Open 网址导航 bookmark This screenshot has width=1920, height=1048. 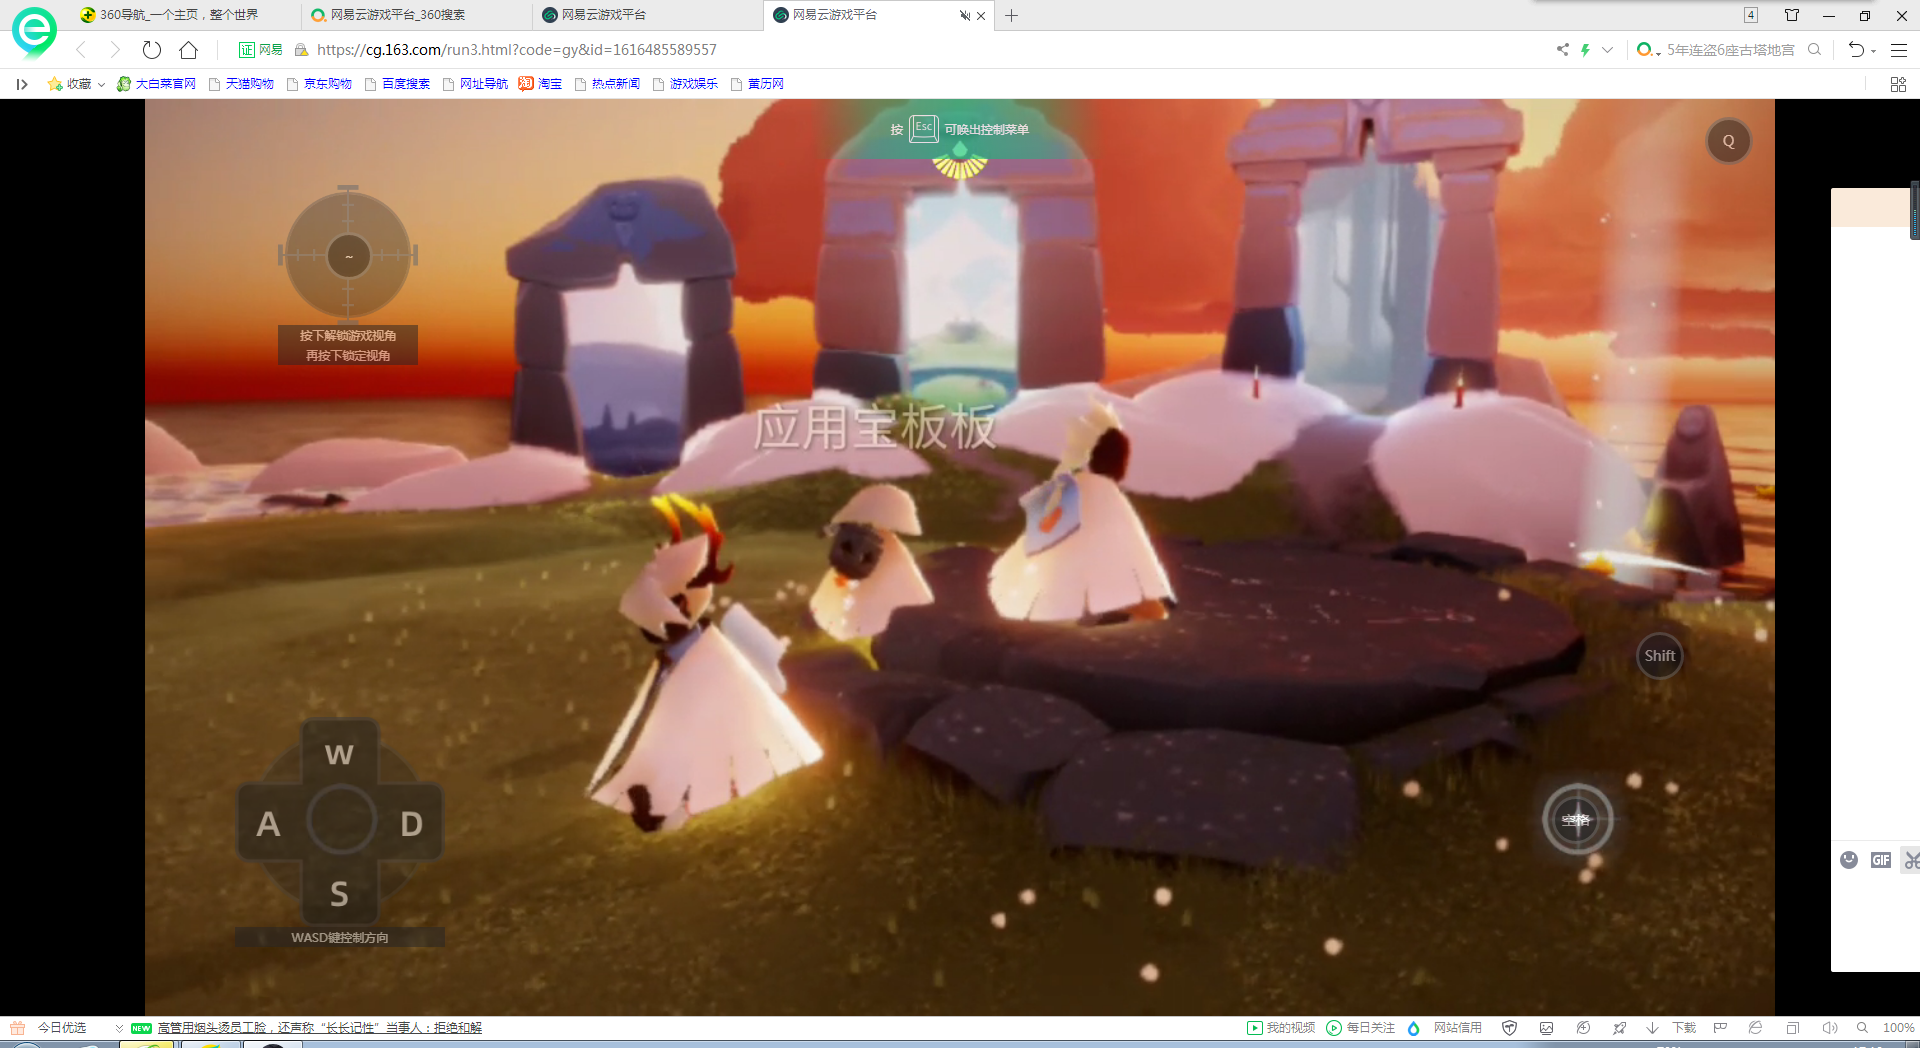tap(475, 84)
